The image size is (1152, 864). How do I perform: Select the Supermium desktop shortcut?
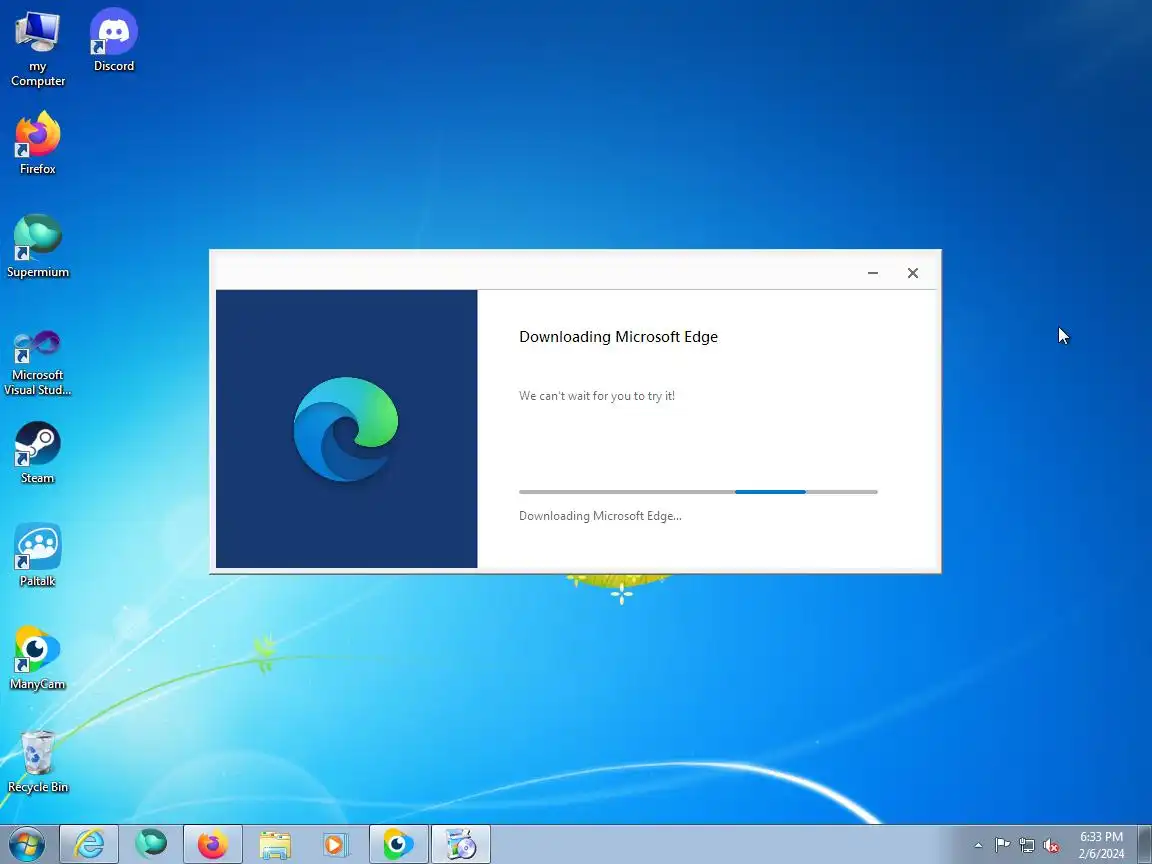click(37, 246)
